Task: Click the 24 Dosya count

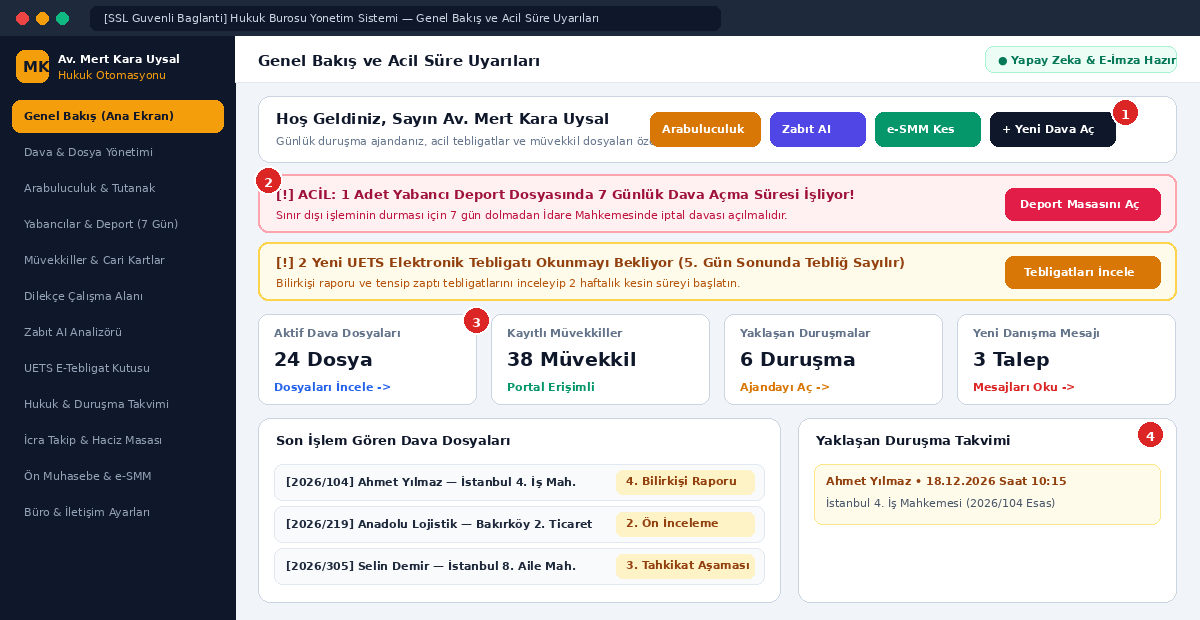Action: [323, 360]
